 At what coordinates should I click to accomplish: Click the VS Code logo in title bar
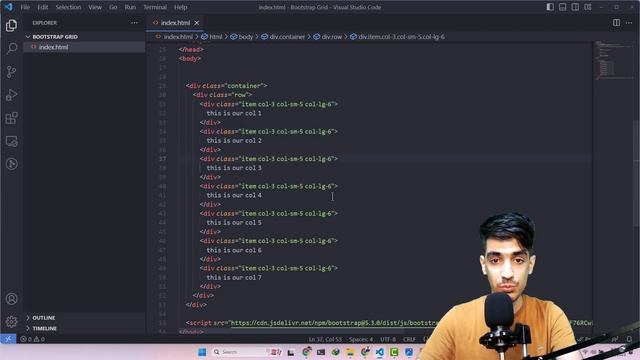click(8, 7)
